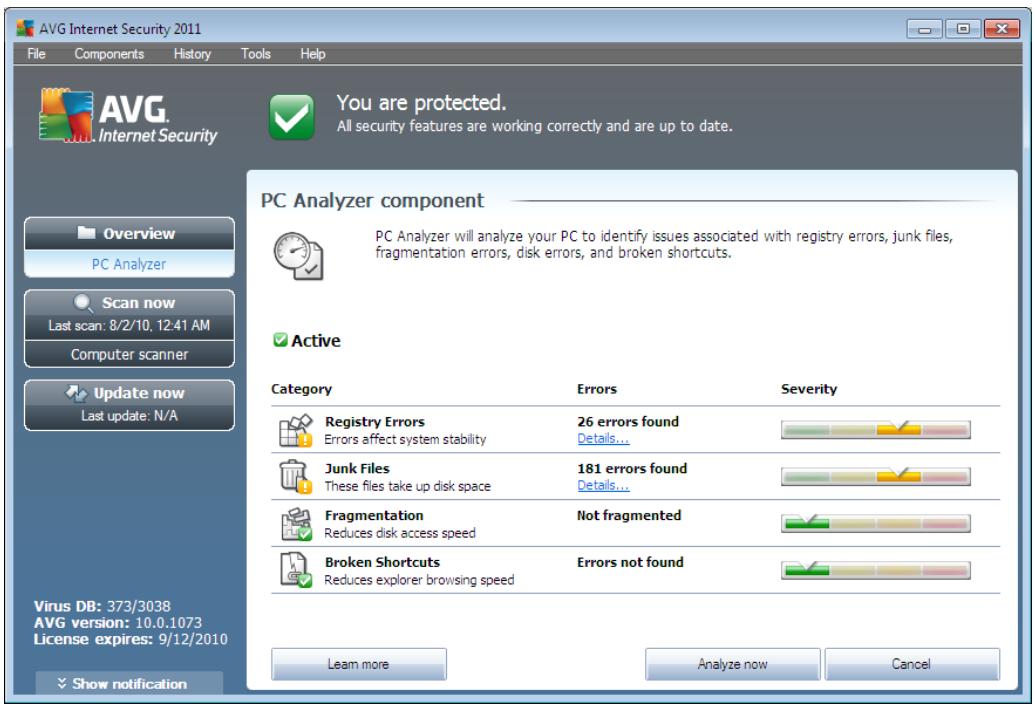Start a scan with Scan now
1034x704 pixels.
point(129,314)
